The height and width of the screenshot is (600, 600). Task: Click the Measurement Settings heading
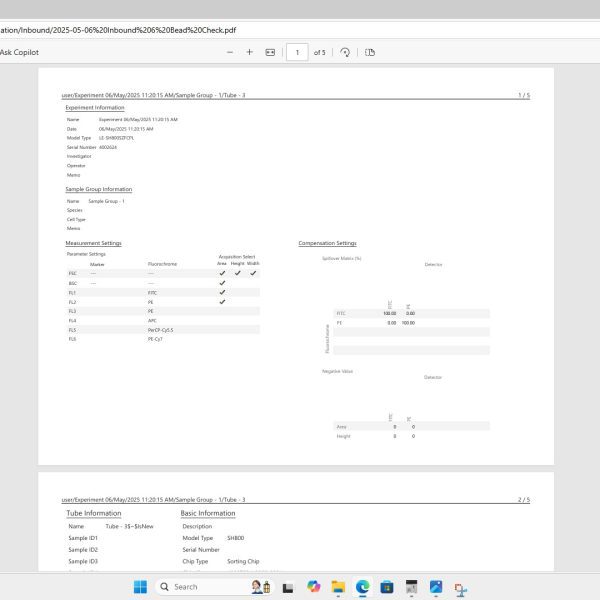[94, 243]
